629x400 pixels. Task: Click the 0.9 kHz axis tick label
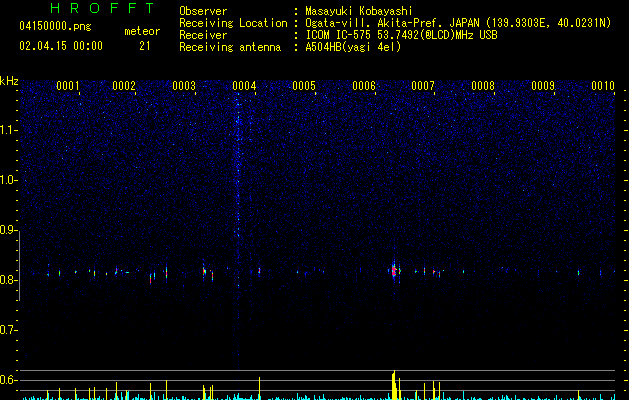(9, 230)
